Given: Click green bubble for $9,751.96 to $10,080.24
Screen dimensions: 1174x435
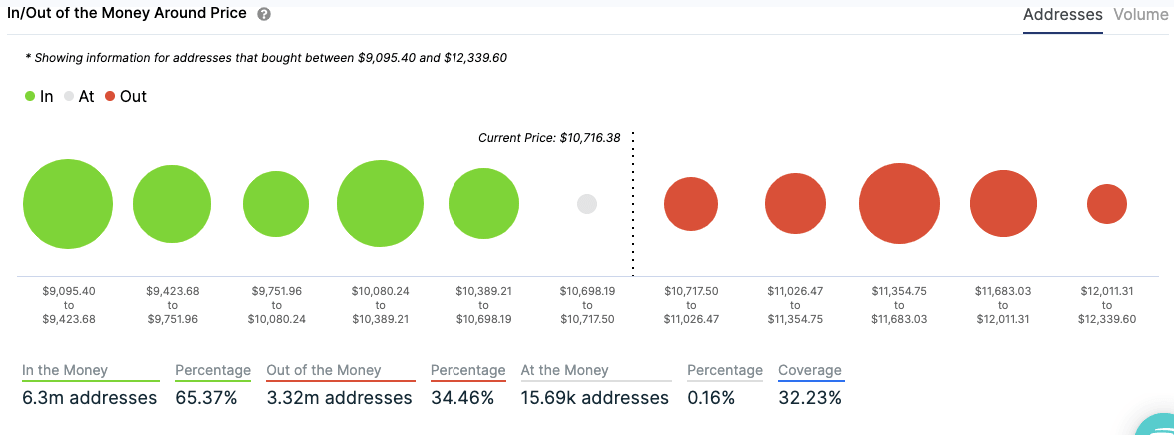Looking at the screenshot, I should [276, 204].
